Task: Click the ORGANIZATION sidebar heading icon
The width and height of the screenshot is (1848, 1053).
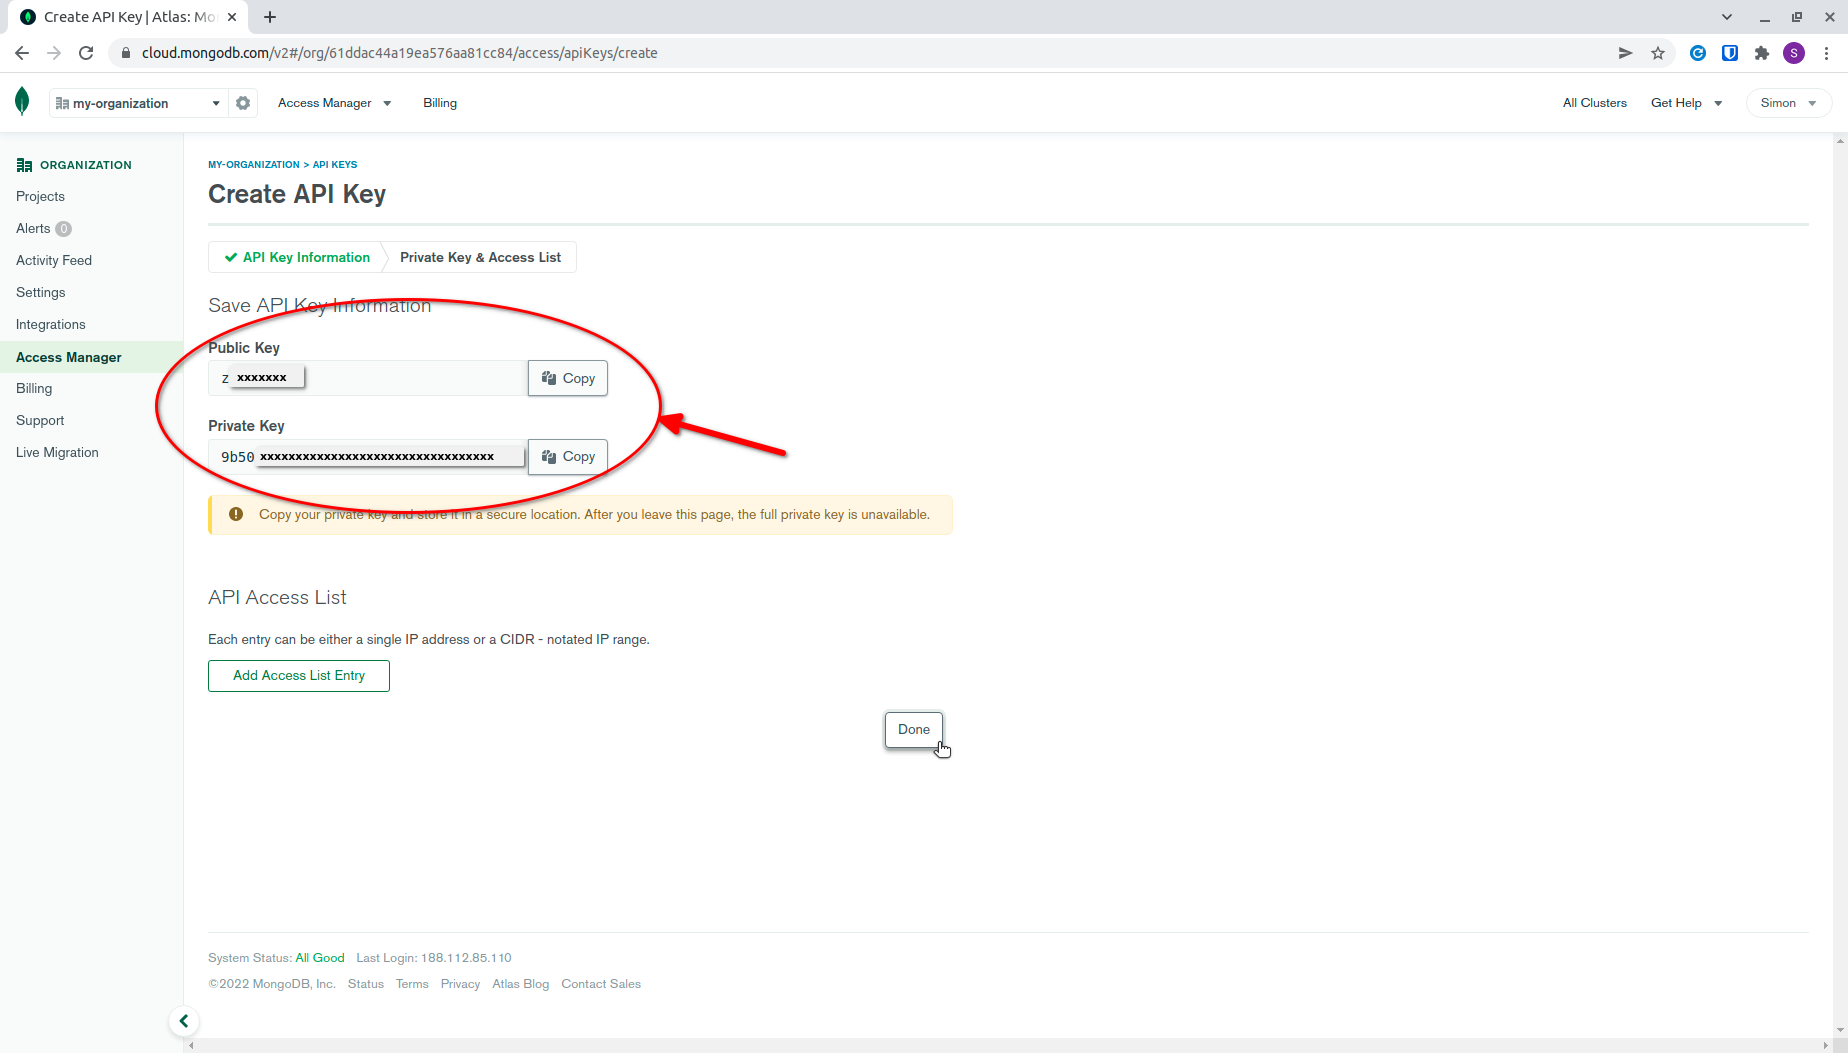Action: [x=24, y=165]
